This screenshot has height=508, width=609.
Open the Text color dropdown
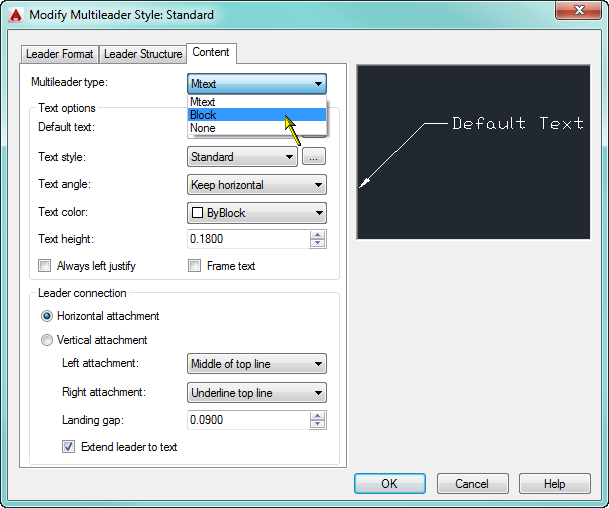pyautogui.click(x=257, y=213)
